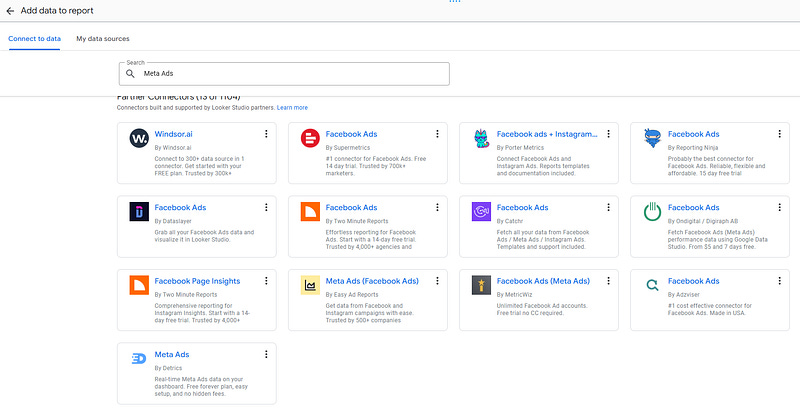Open the Windsor.ai connector title

tap(173, 134)
